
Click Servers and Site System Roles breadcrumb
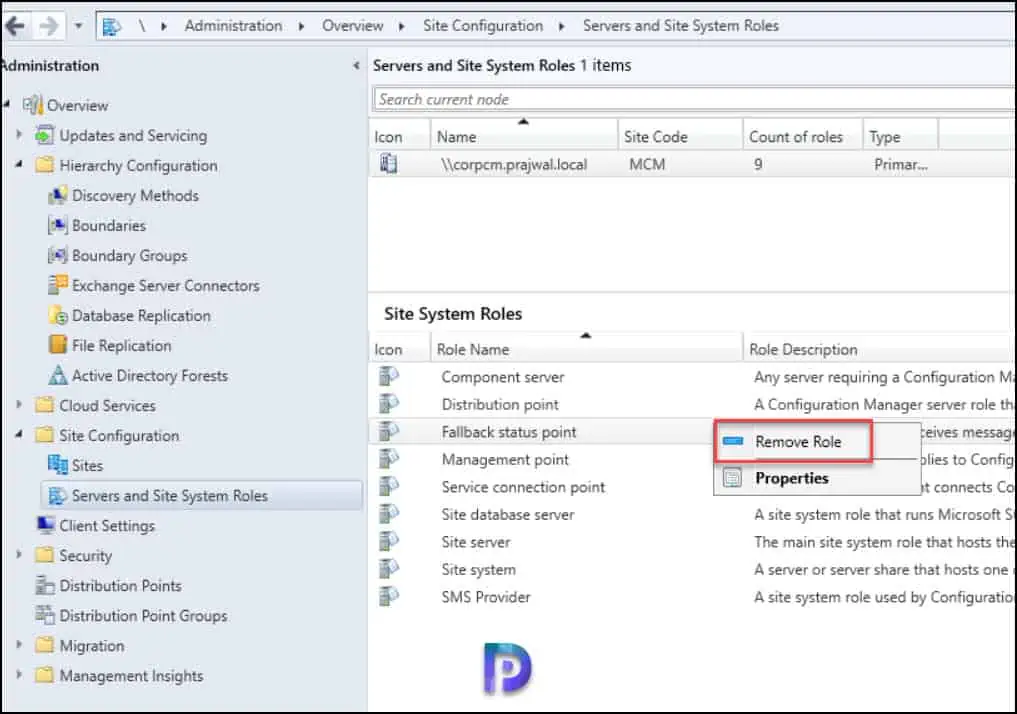tap(680, 26)
